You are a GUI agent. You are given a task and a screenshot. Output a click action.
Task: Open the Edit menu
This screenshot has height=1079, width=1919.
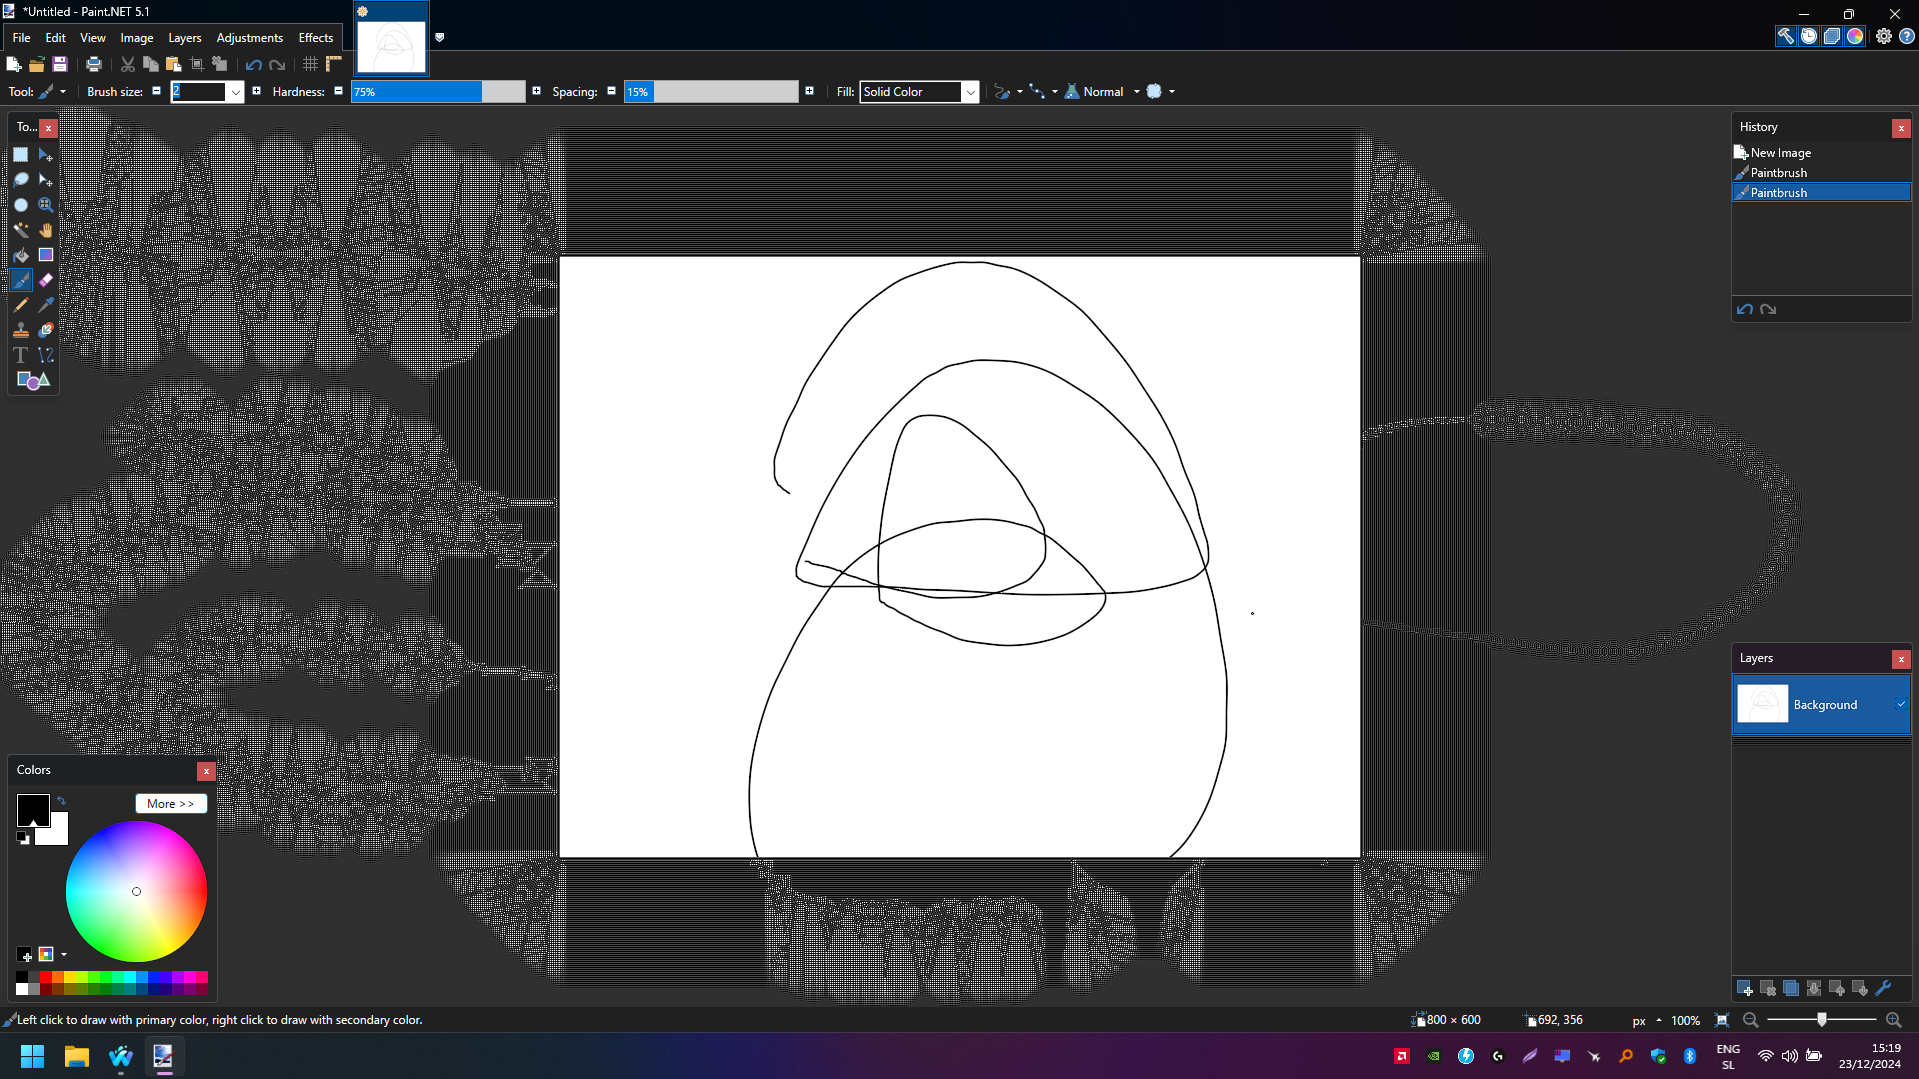[x=56, y=38]
